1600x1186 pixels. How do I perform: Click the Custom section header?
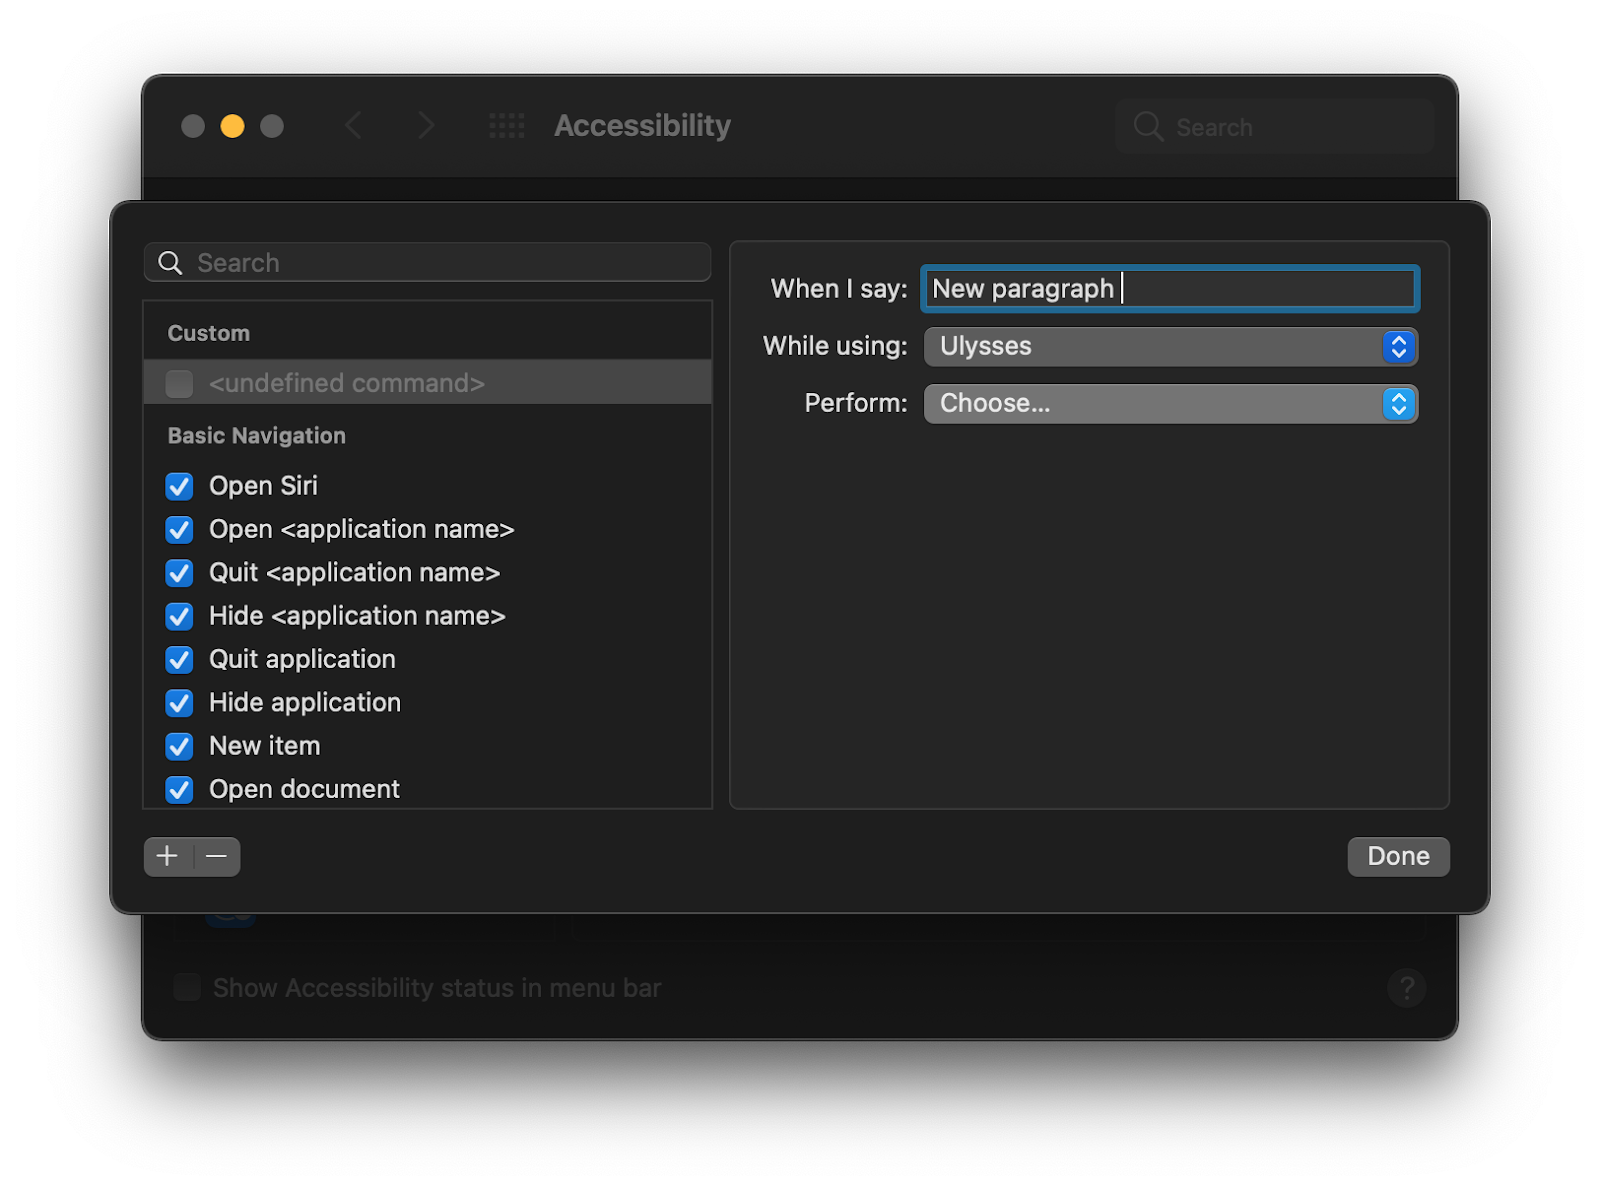(x=209, y=333)
